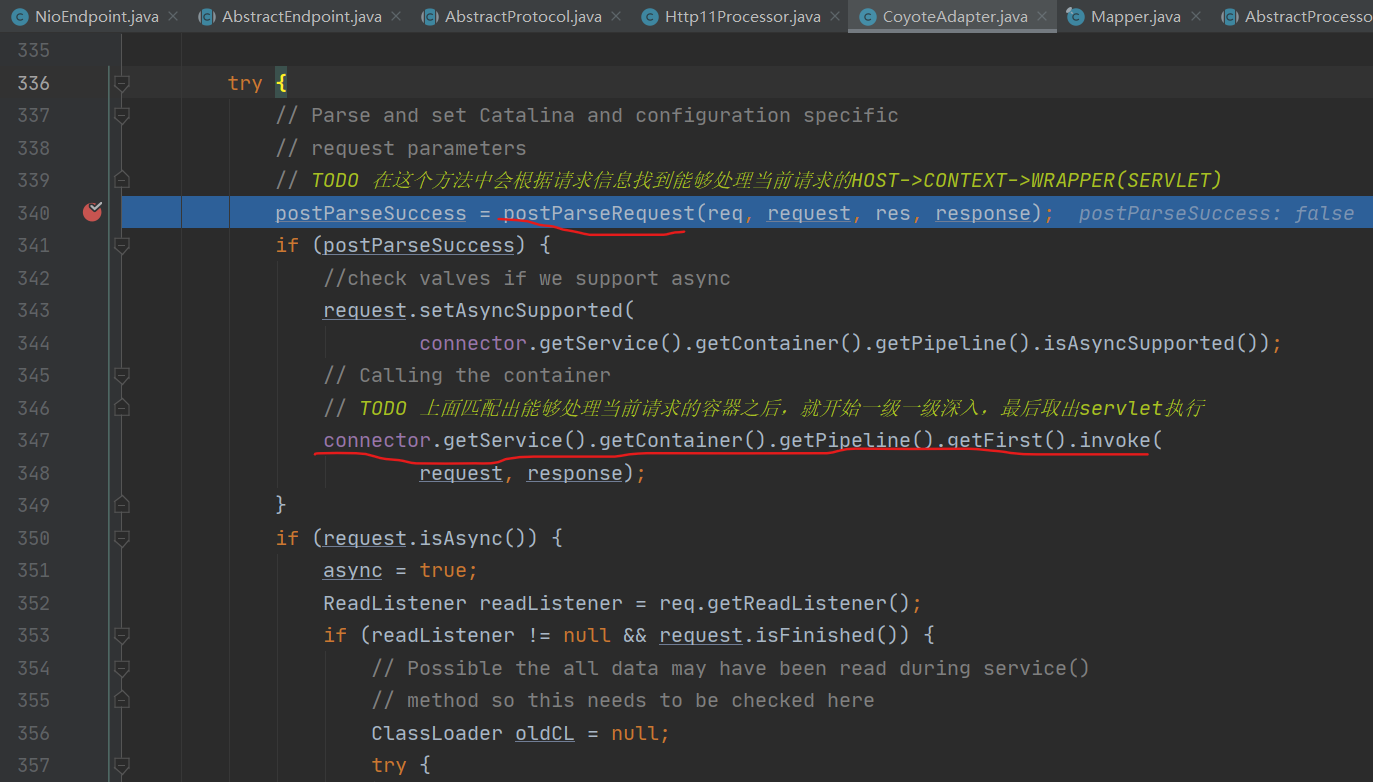
Task: Click the inline hint postParseSuccess: false
Action: (1216, 213)
